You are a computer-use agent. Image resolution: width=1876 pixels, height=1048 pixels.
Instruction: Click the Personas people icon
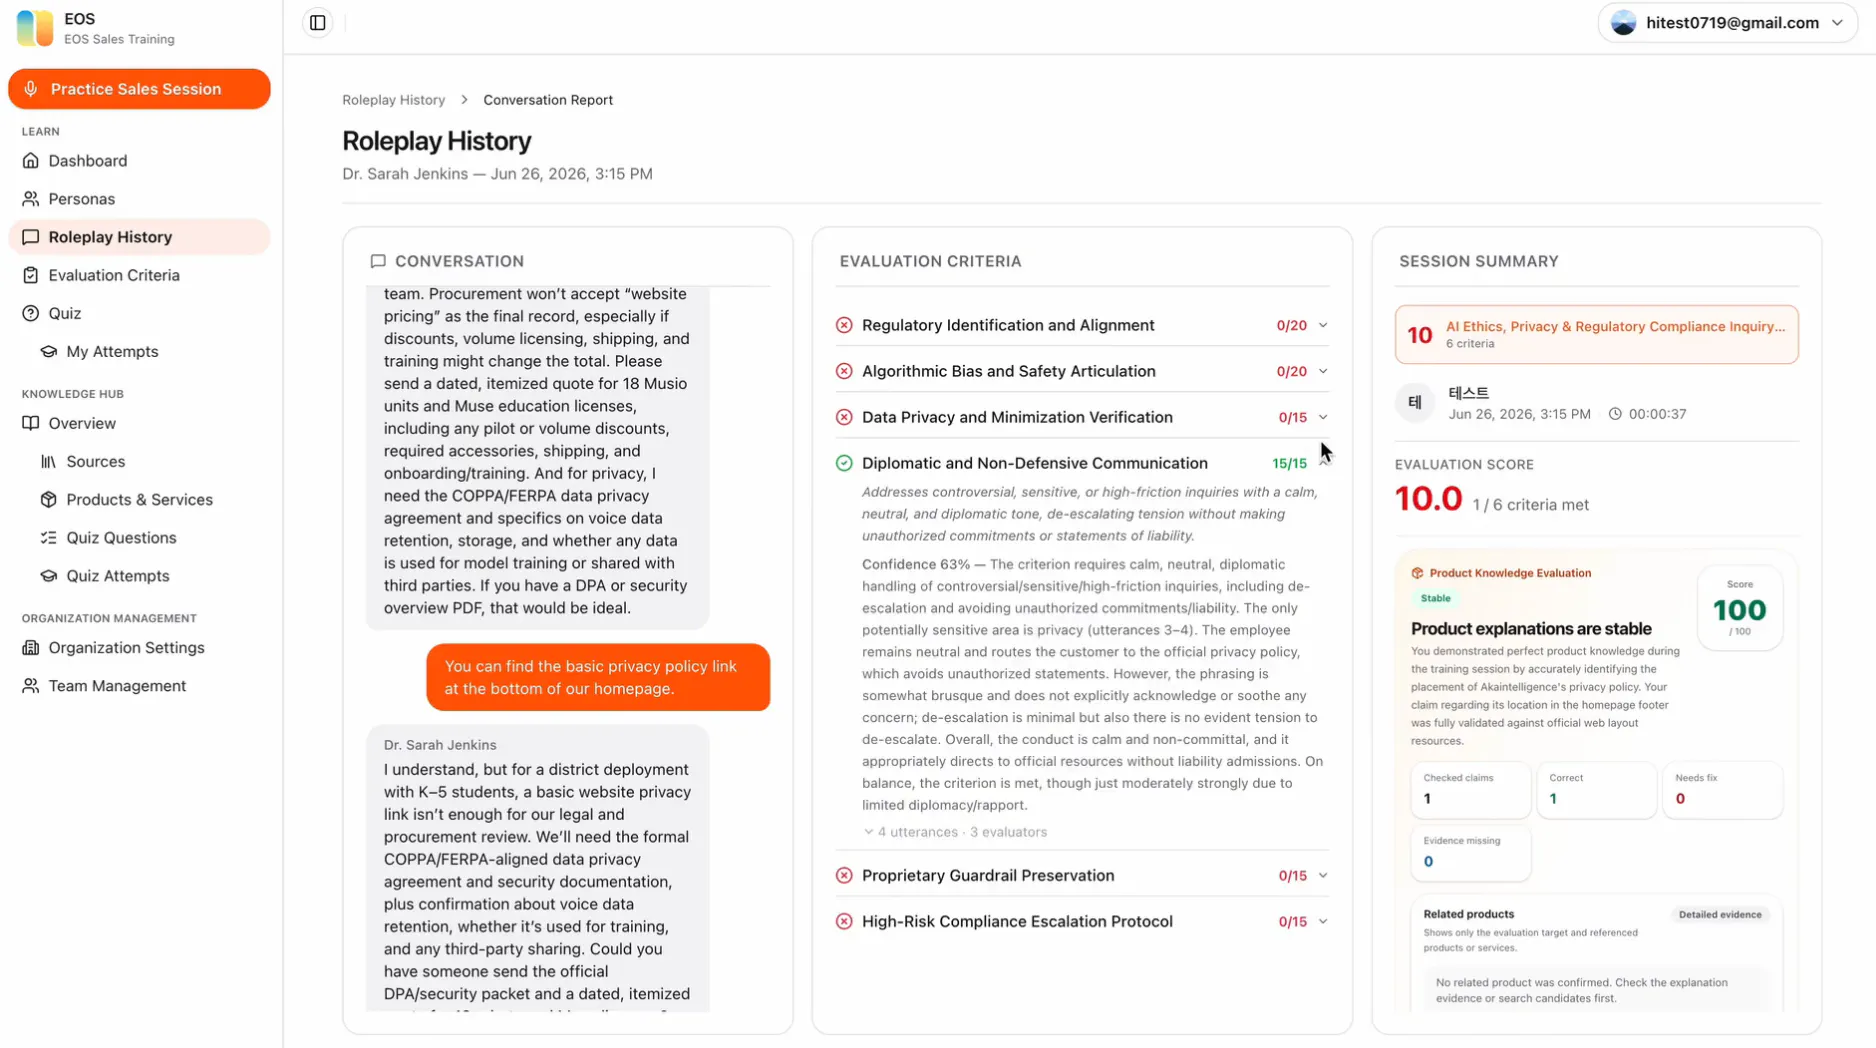31,199
